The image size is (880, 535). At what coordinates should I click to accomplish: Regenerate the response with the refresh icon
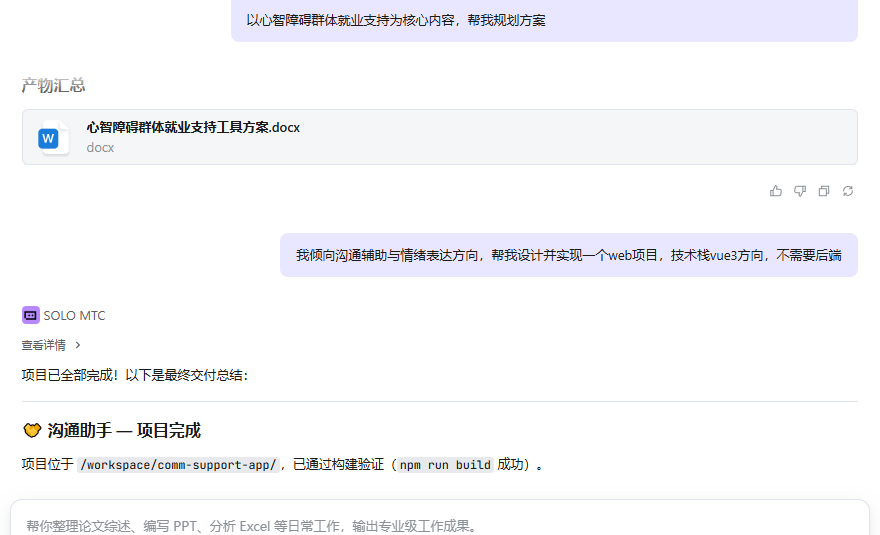848,191
